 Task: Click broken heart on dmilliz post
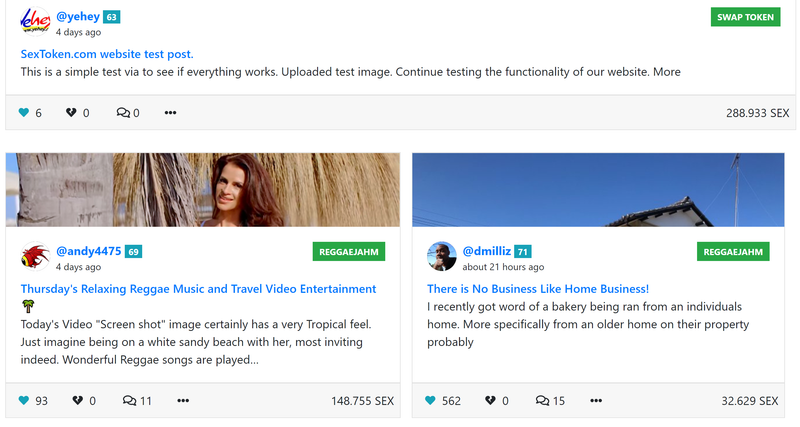(490, 401)
